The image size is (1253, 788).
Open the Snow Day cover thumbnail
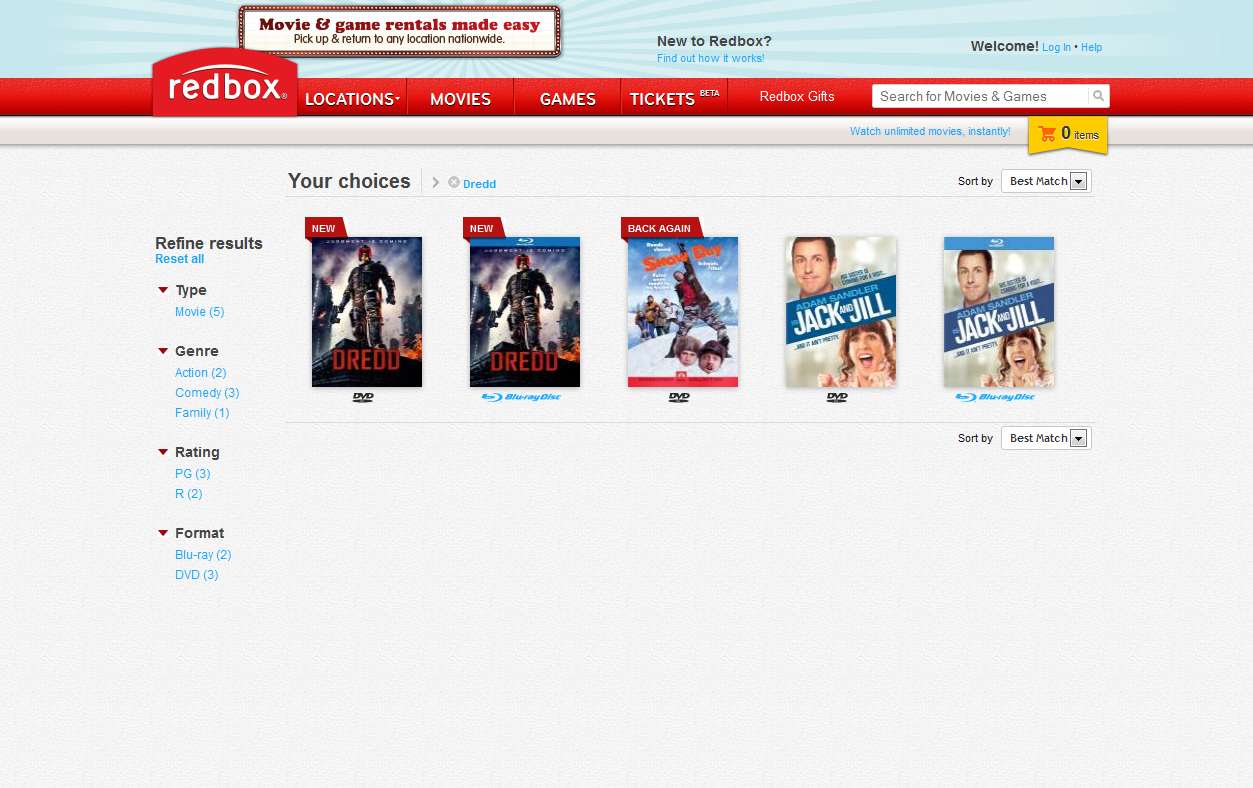point(683,312)
